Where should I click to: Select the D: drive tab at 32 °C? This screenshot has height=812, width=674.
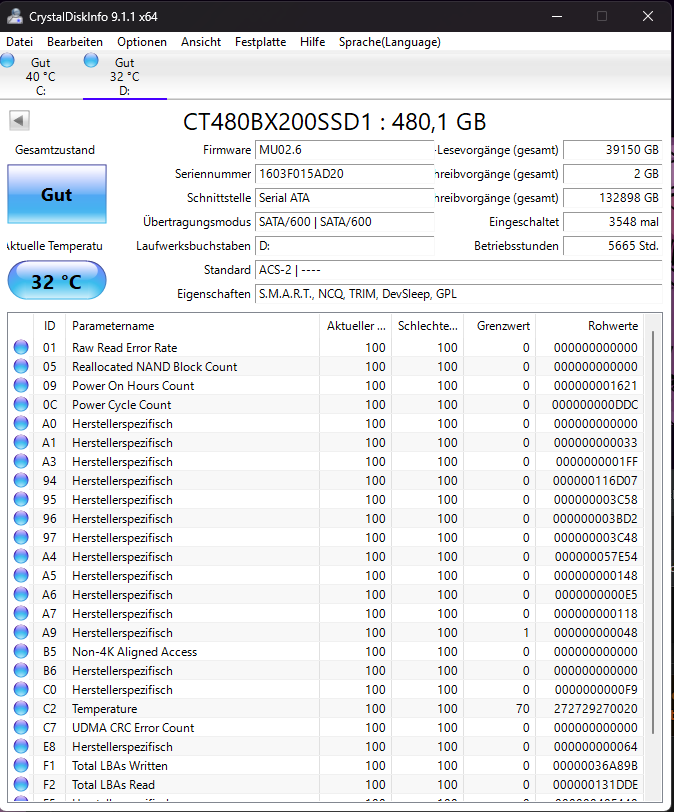125,76
